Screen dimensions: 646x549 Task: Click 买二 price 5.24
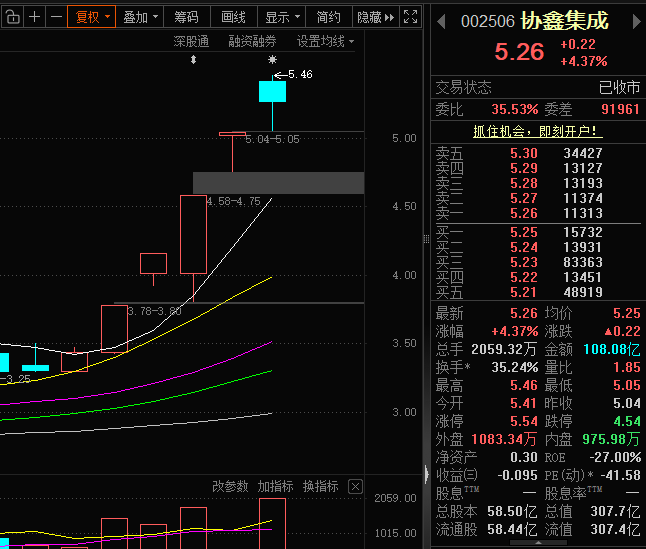524,247
